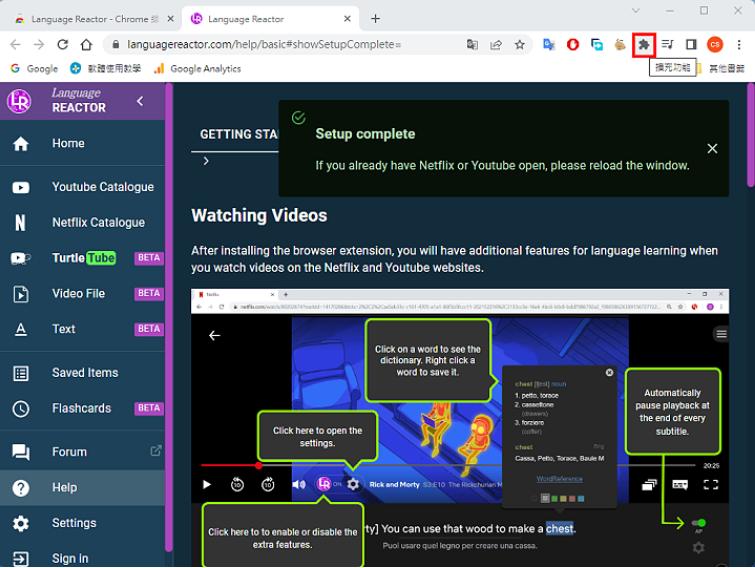Click the Saved Items list icon
Viewport: 755px width, 568px height.
[x=21, y=374]
